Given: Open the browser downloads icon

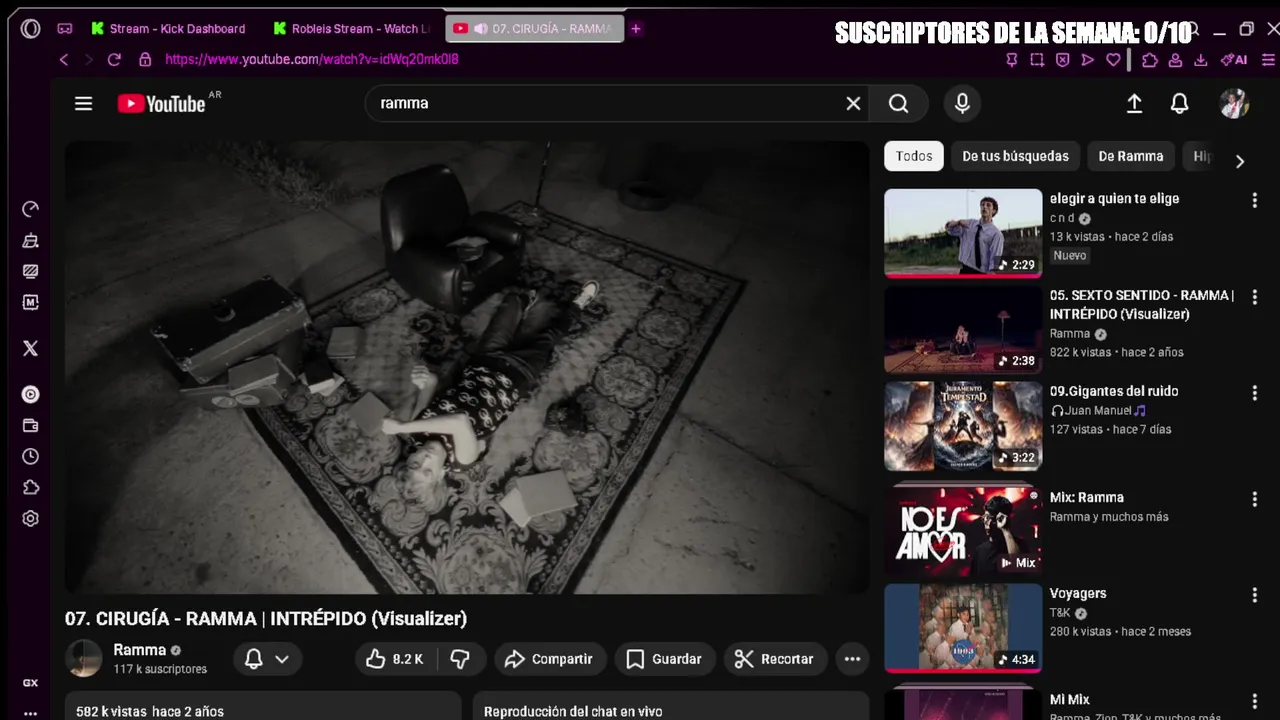Looking at the screenshot, I should tap(1201, 60).
